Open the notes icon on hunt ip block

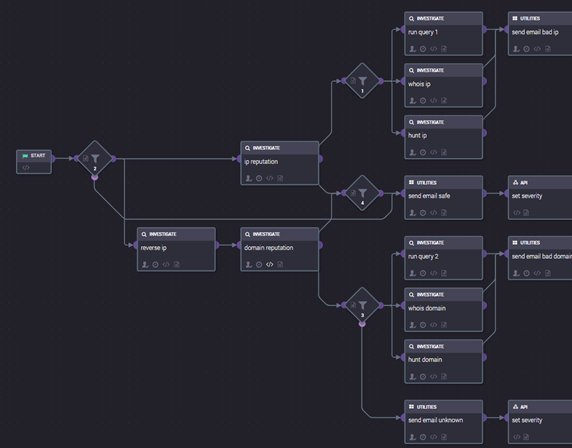pos(444,152)
